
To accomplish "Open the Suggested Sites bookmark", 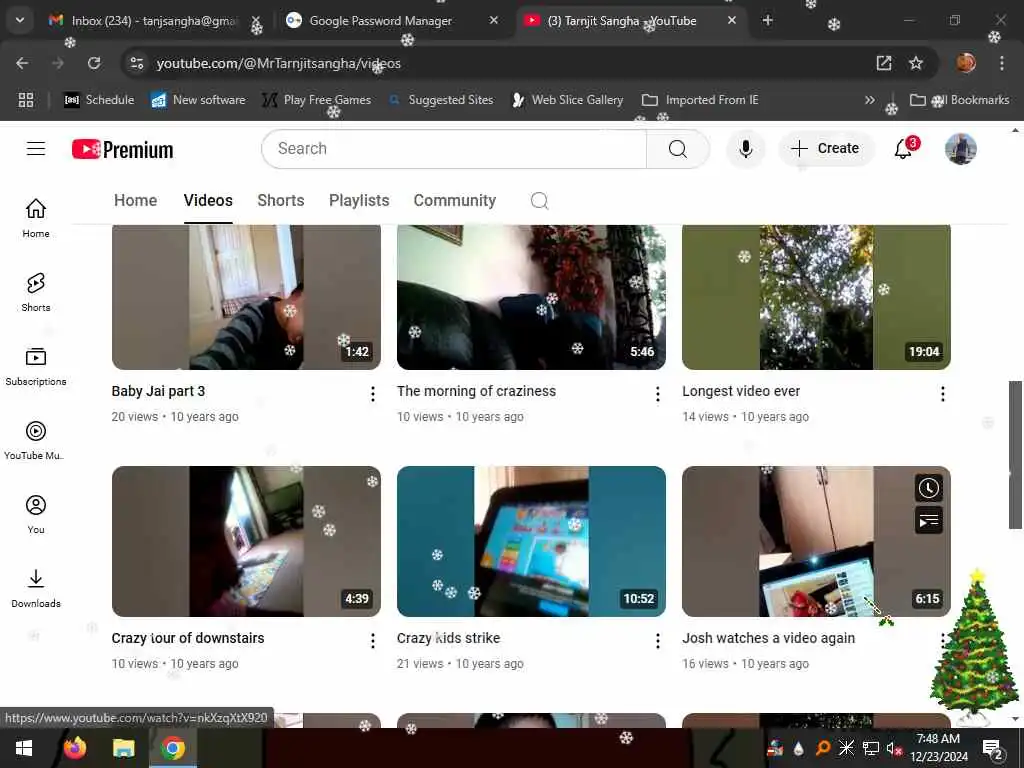I will (441, 100).
